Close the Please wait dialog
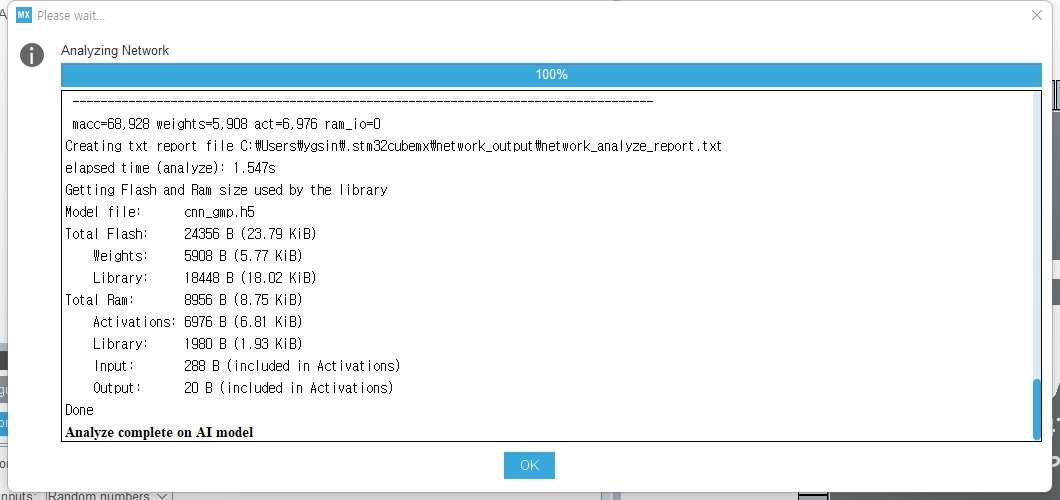 coord(1036,15)
